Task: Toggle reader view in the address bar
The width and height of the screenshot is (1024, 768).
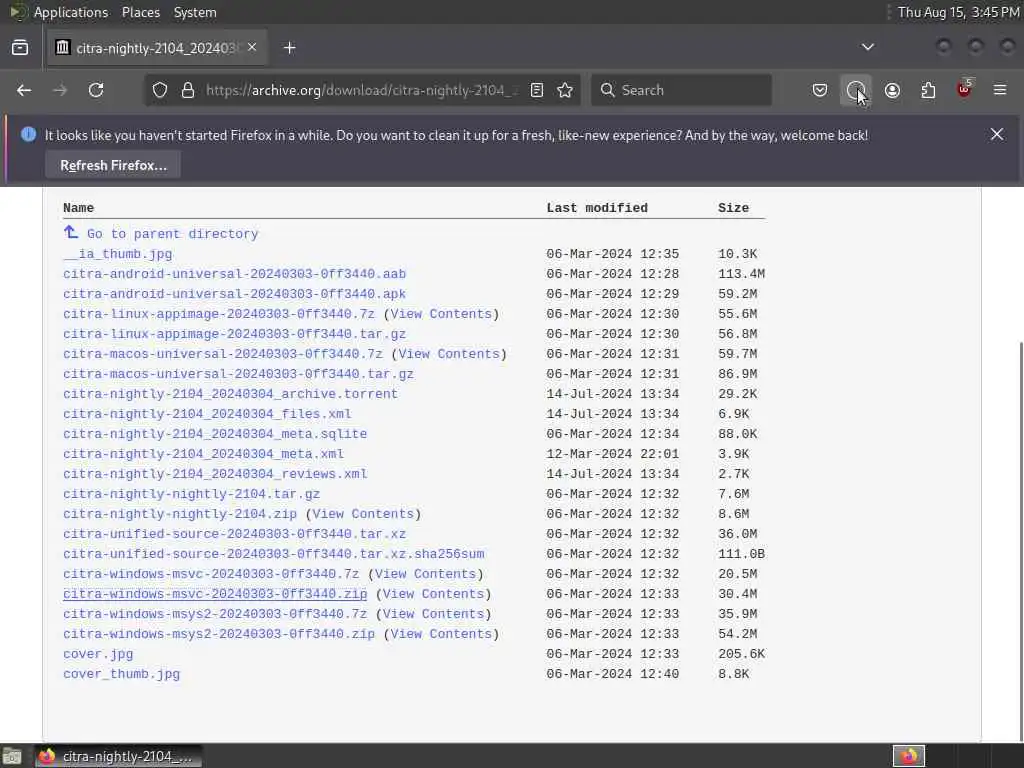Action: pos(537,90)
